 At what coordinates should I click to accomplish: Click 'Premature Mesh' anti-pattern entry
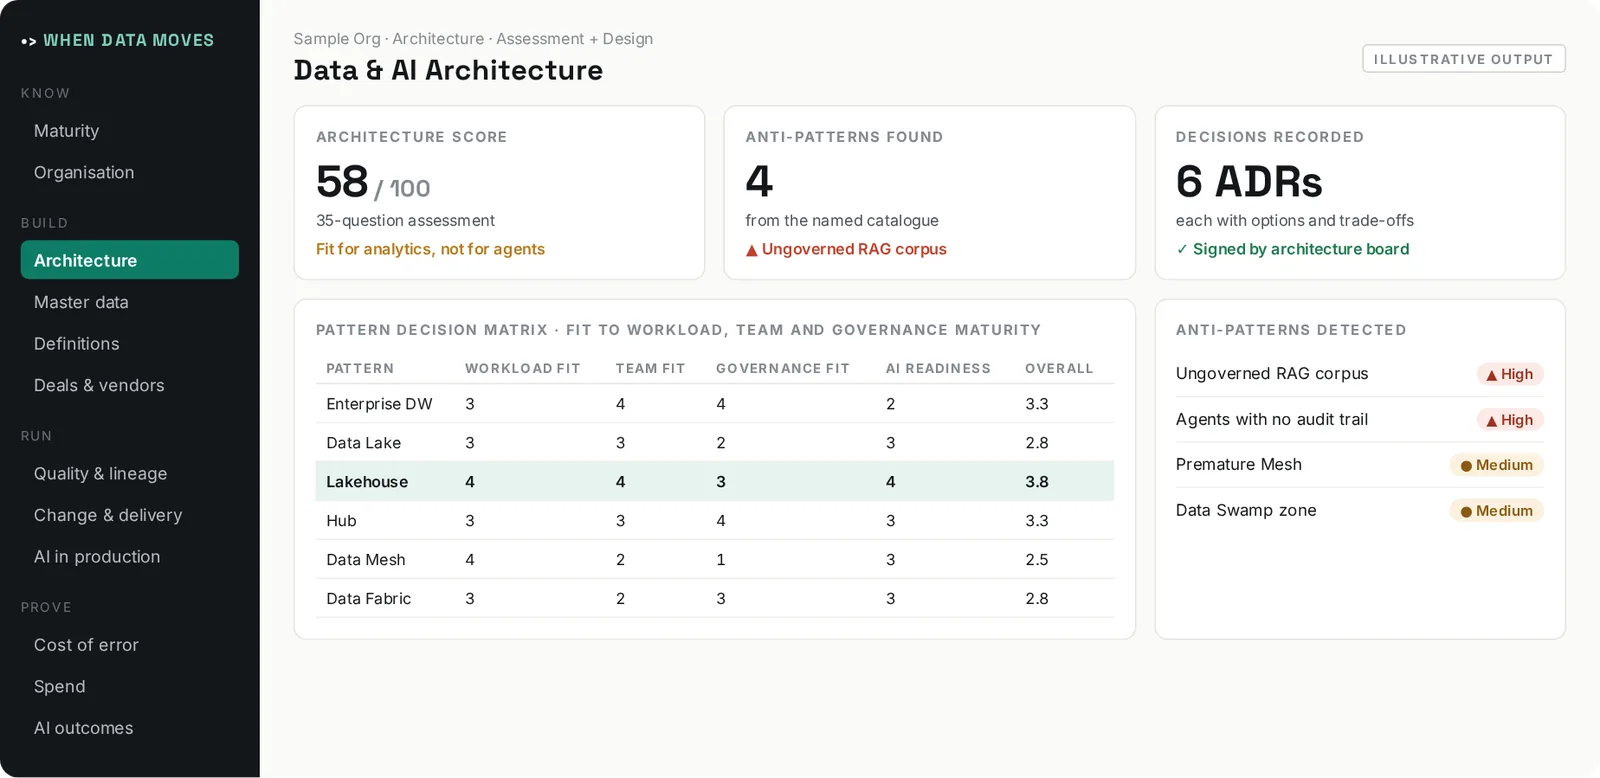point(1238,464)
